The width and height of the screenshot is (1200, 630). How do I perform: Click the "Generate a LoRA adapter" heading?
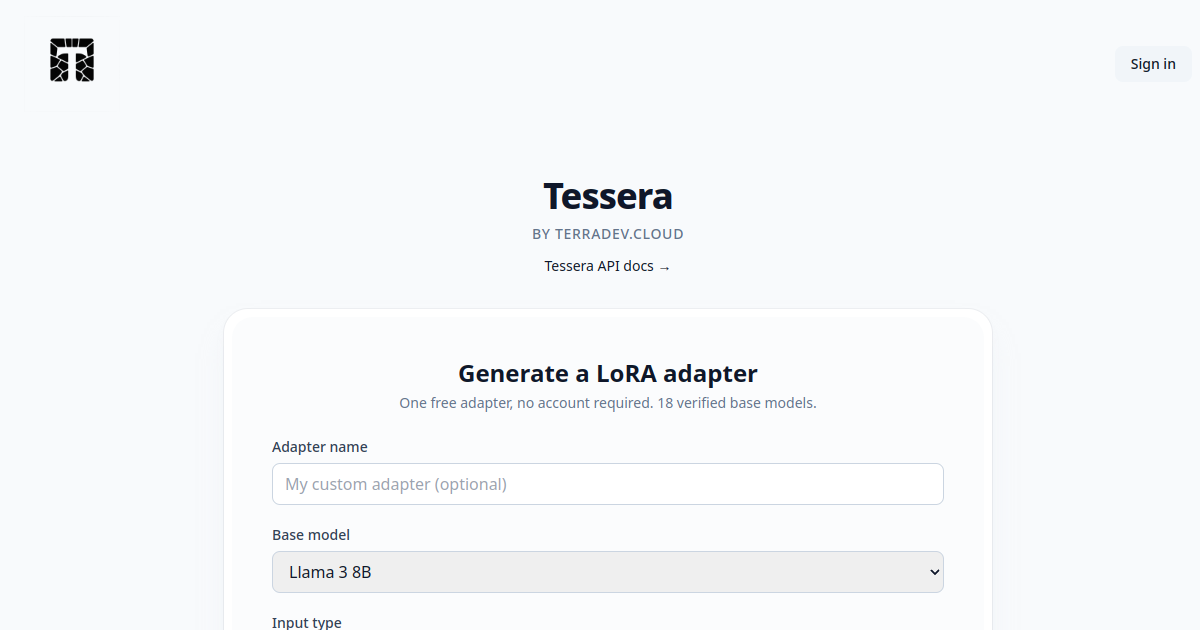608,373
